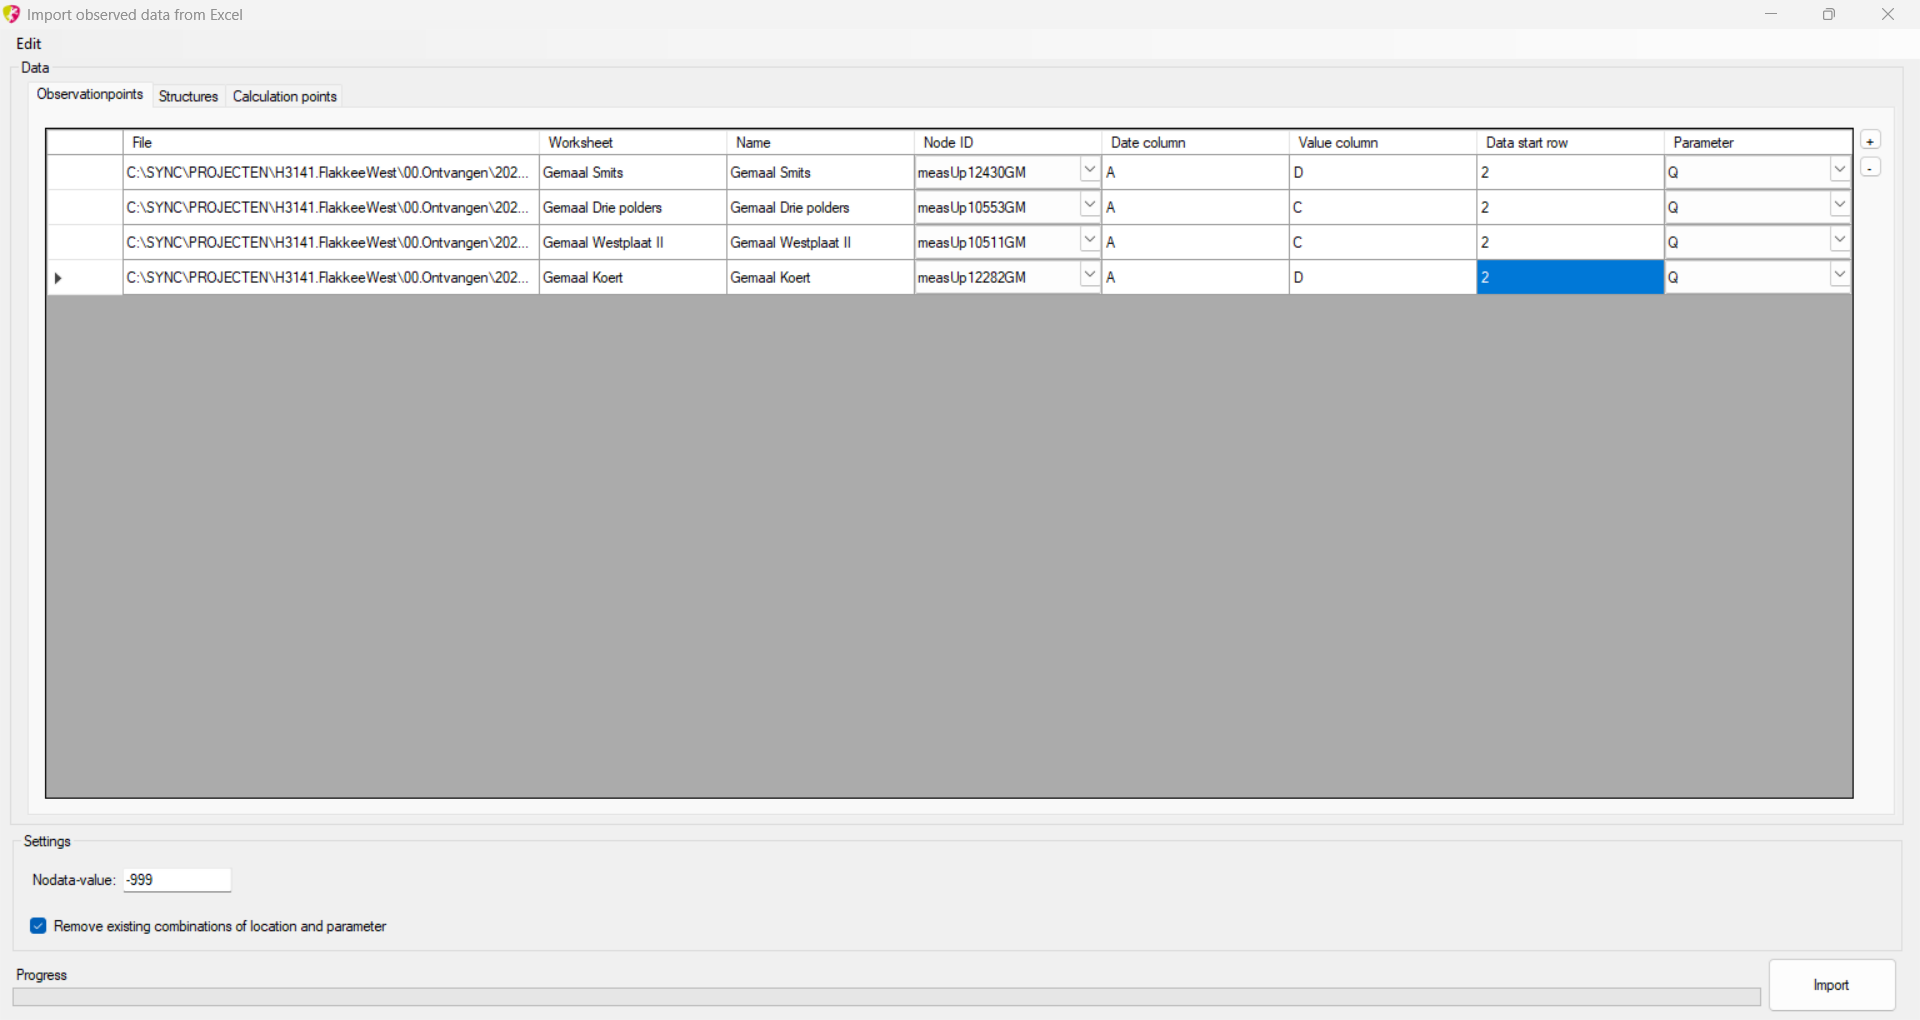Open Node ID dropdown measUp12282GM

point(1089,276)
